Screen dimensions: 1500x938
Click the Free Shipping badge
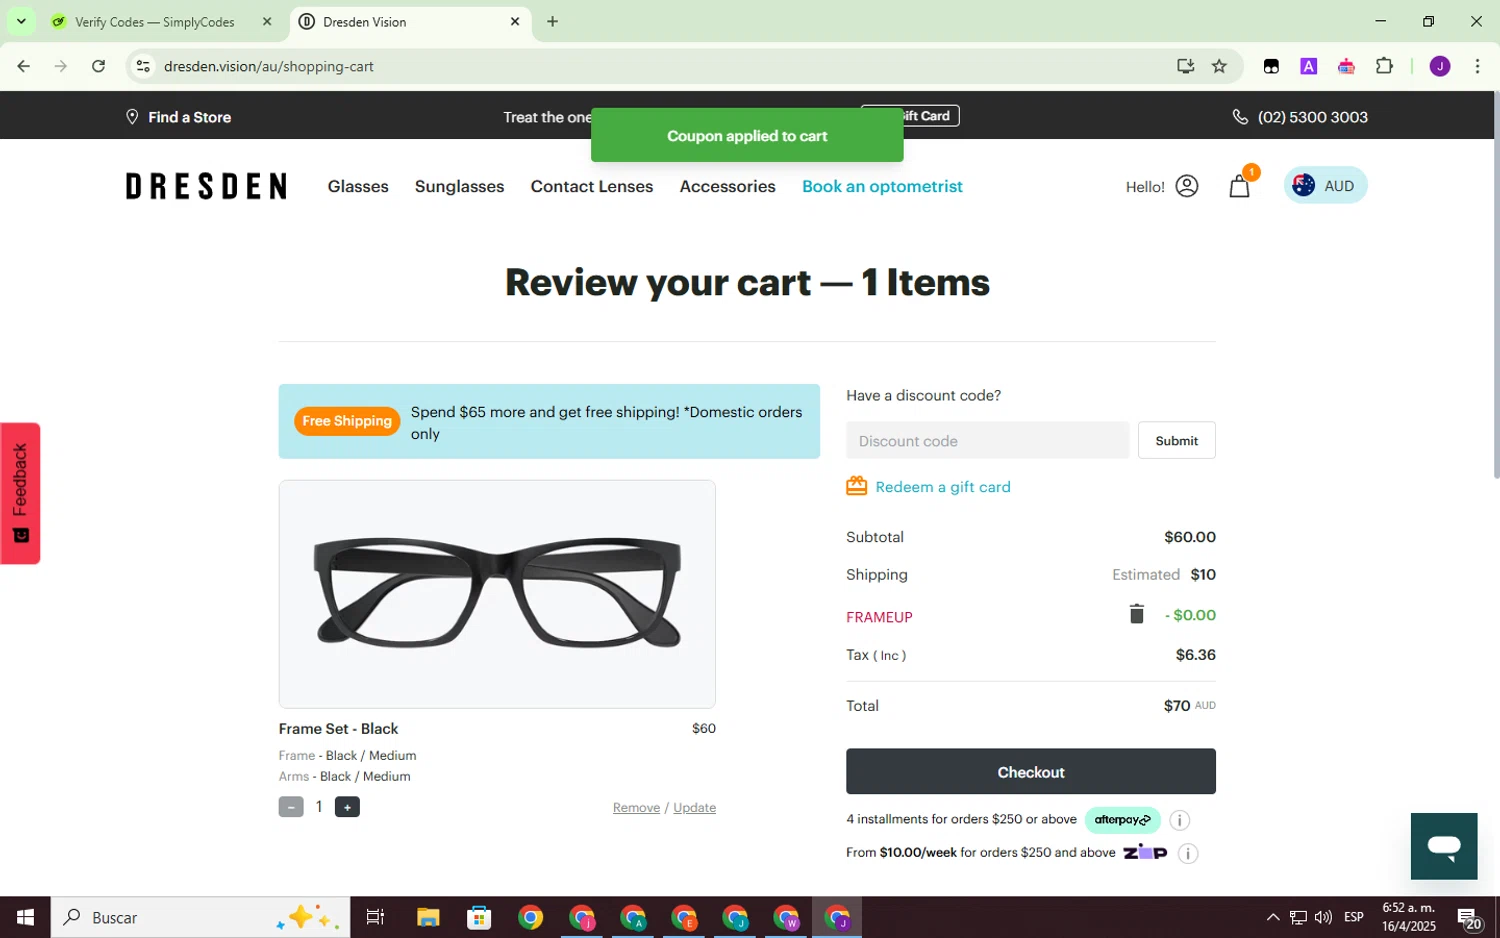coord(347,421)
